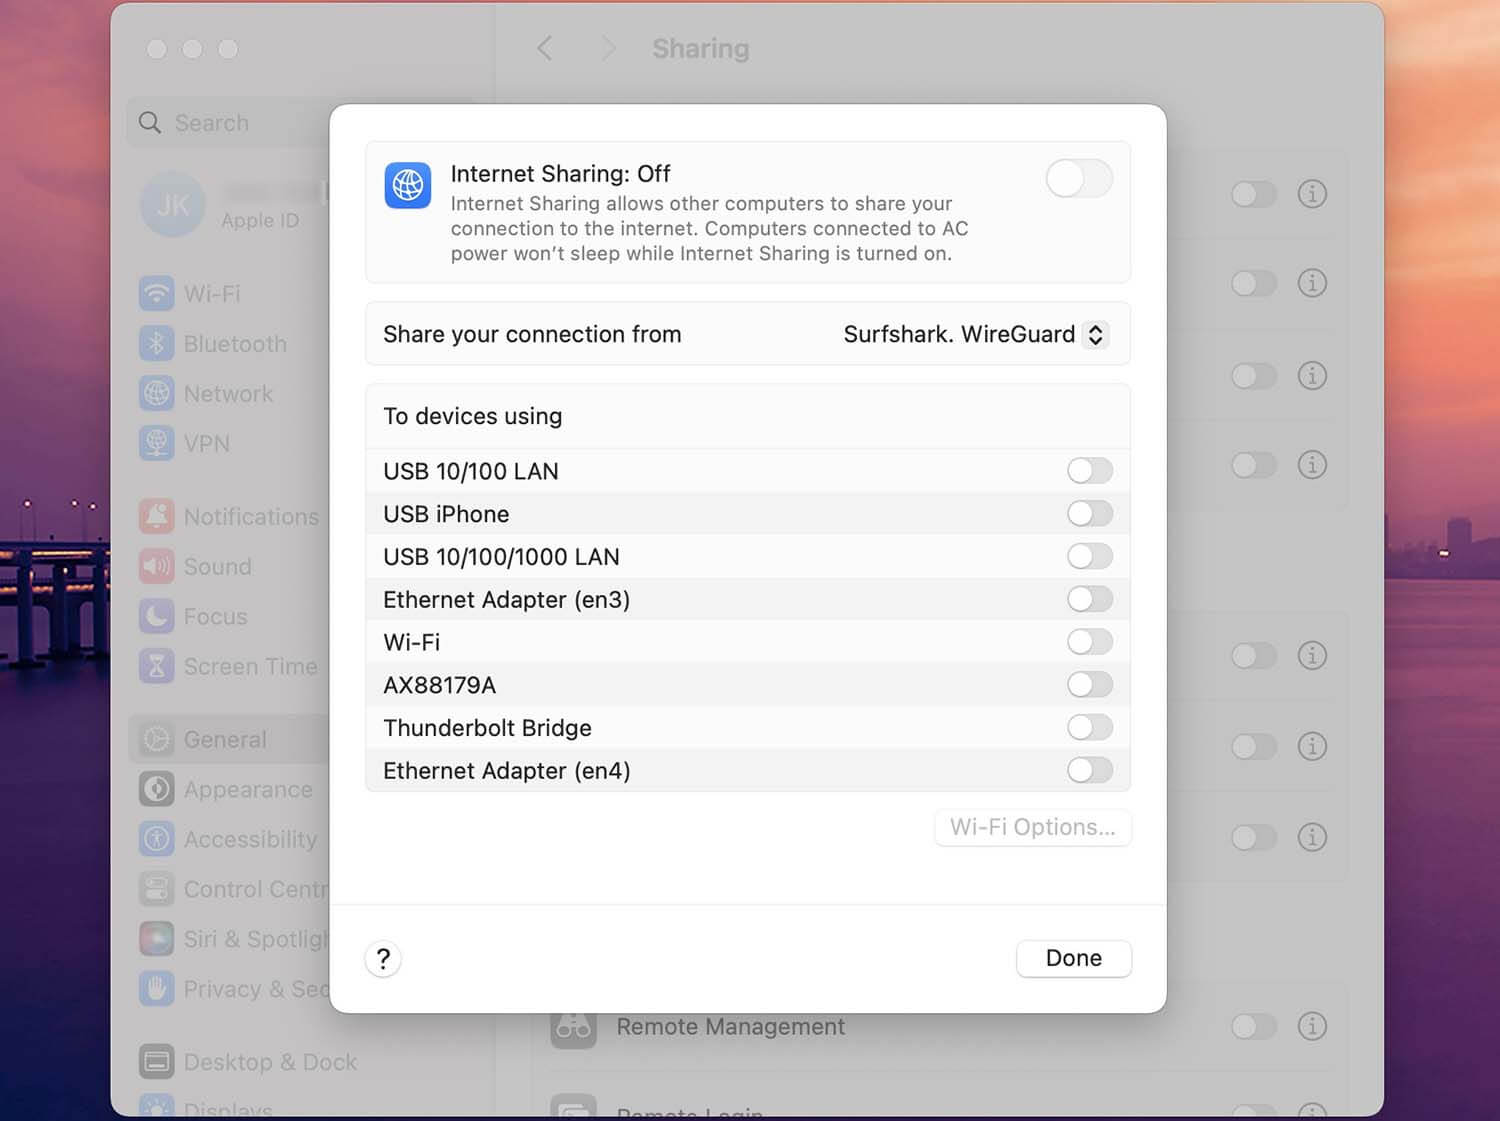Open Wi-Fi settings from the sidebar
Viewport: 1500px width, 1121px height.
pos(212,293)
